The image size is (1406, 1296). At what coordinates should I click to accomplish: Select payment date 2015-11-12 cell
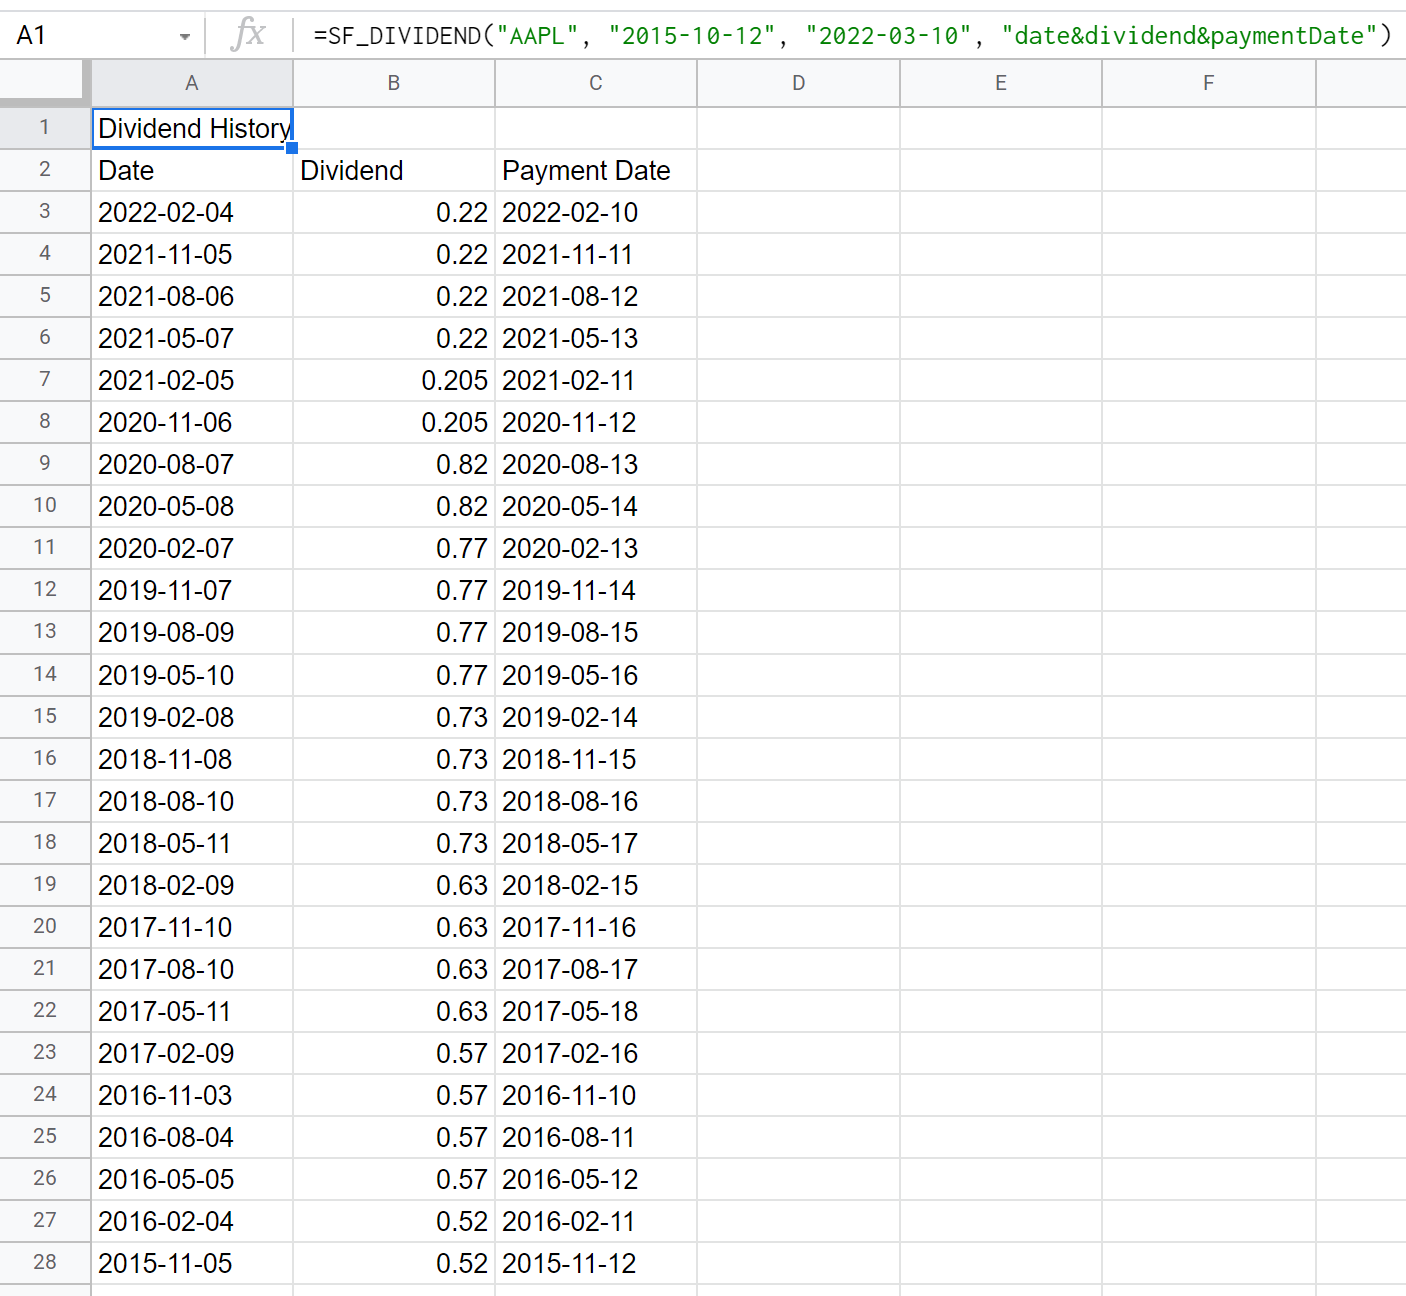point(596,1263)
